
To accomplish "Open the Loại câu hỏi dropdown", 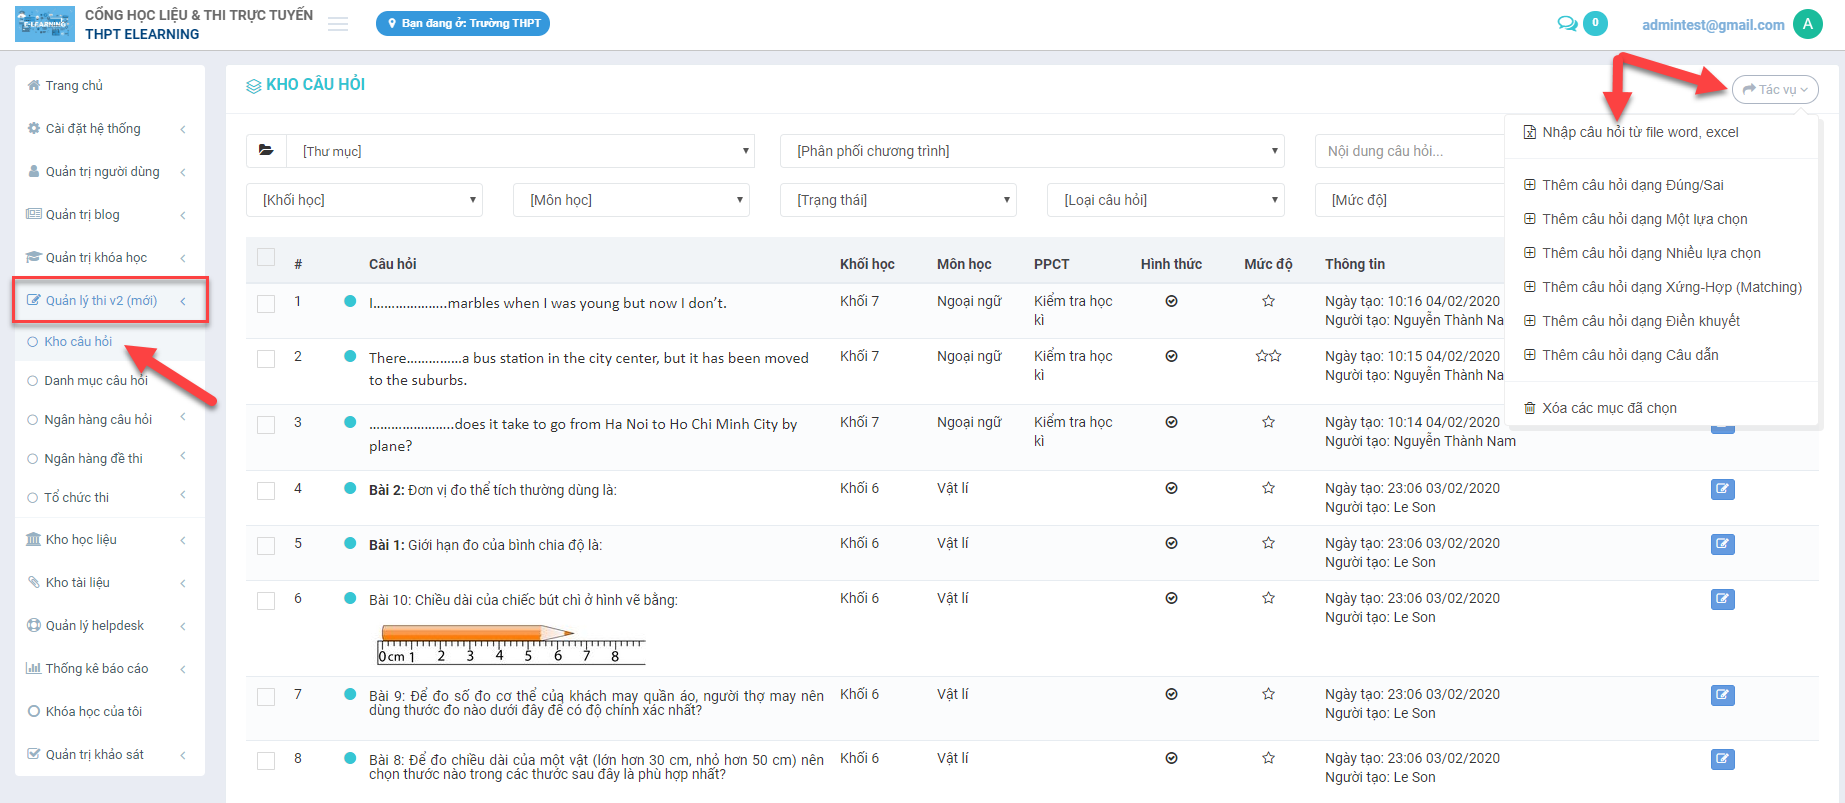I will click(x=1166, y=200).
